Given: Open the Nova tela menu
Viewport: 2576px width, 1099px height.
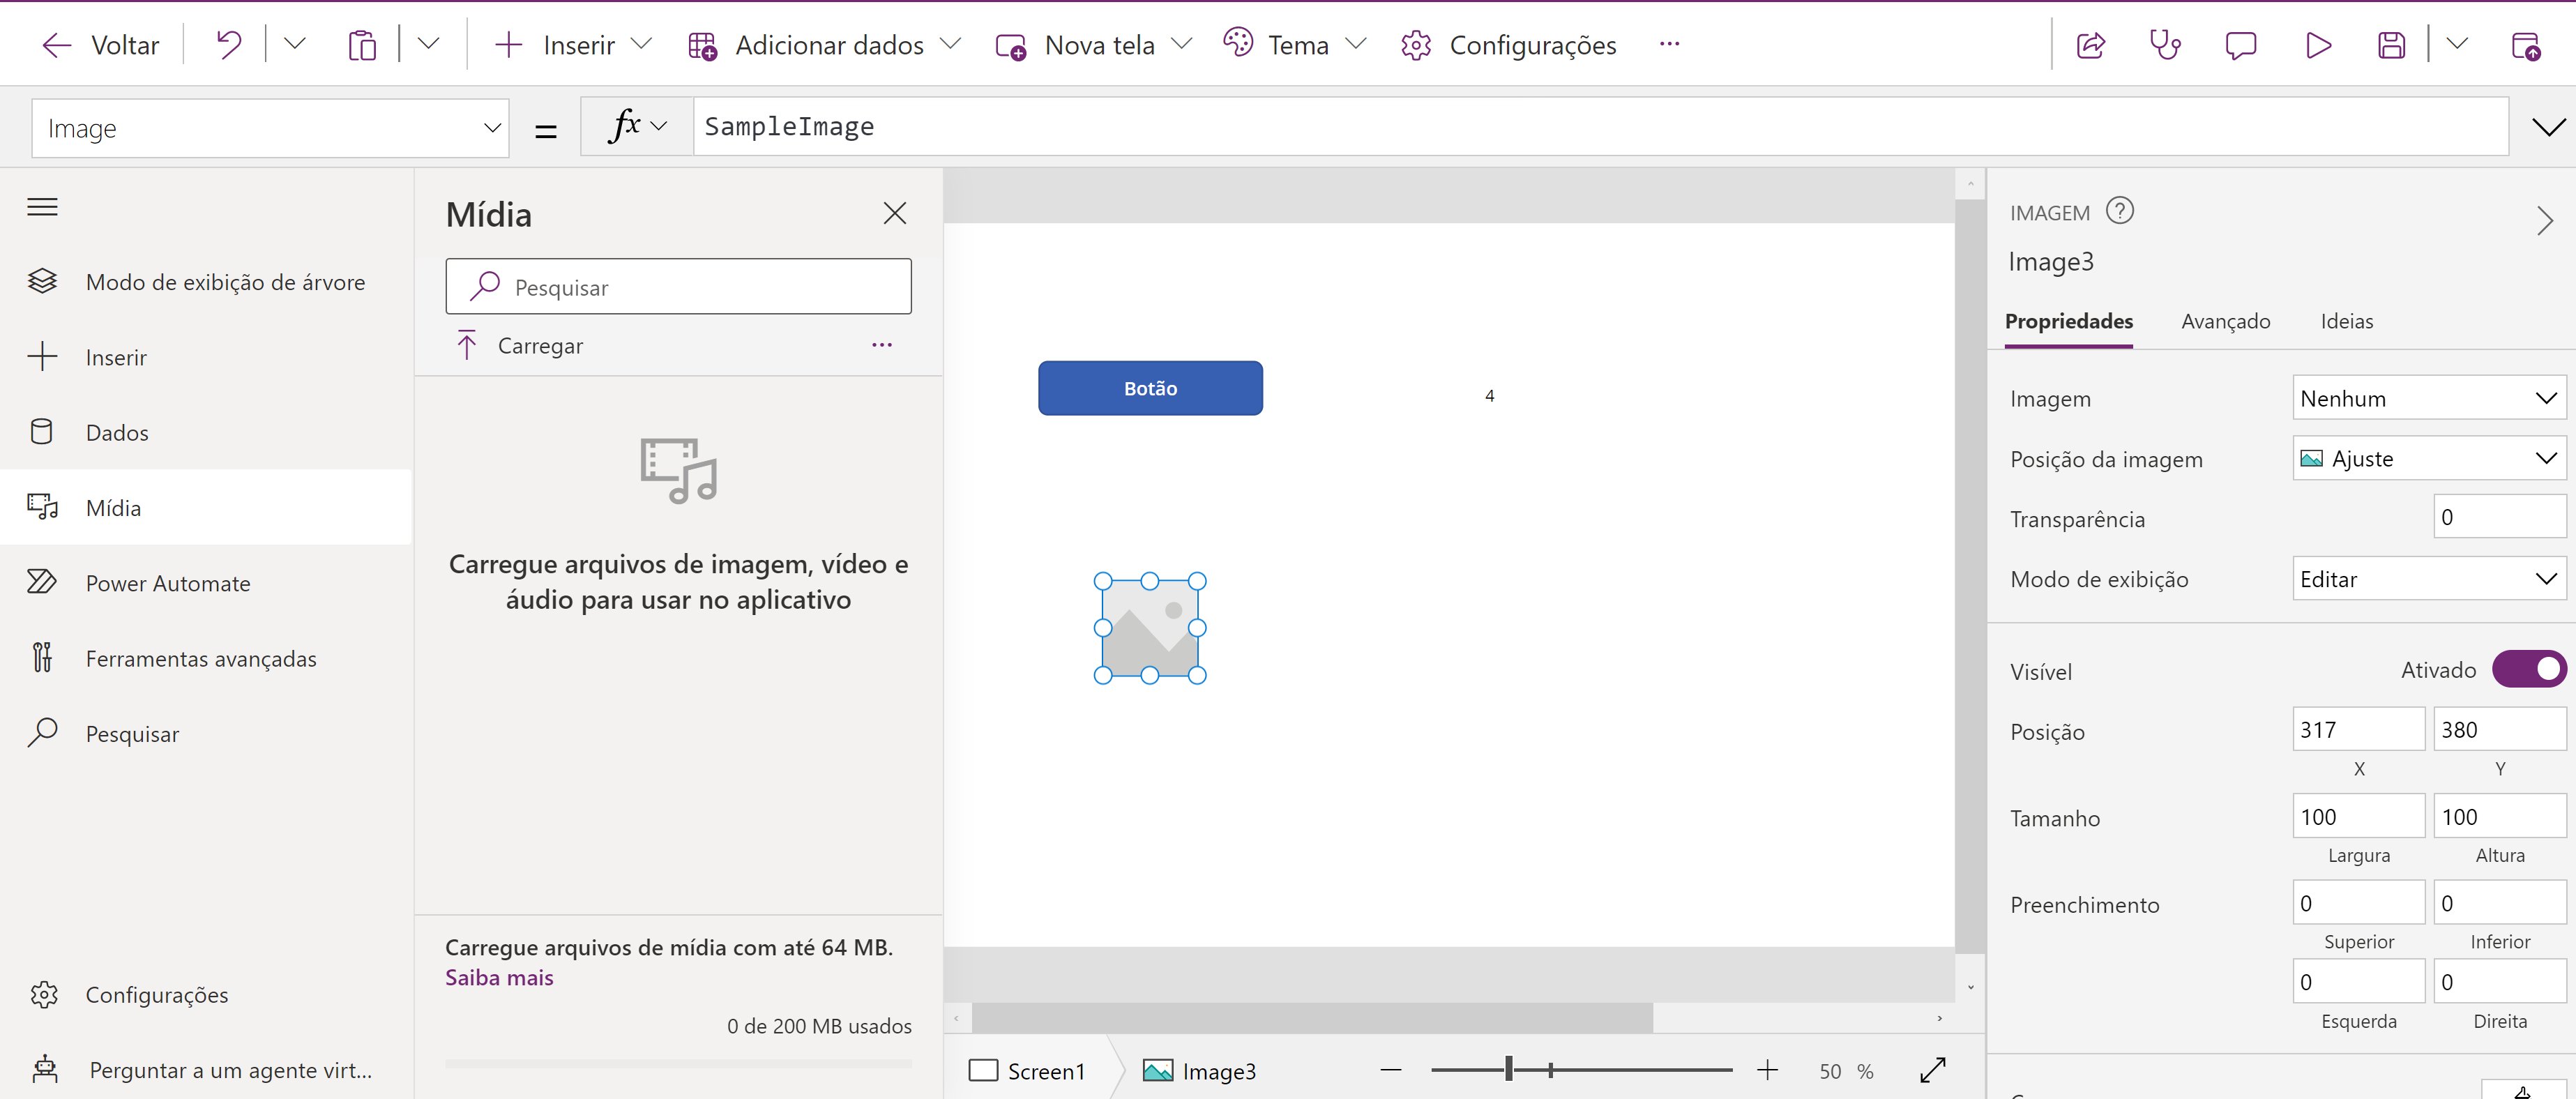Looking at the screenshot, I should (1094, 45).
